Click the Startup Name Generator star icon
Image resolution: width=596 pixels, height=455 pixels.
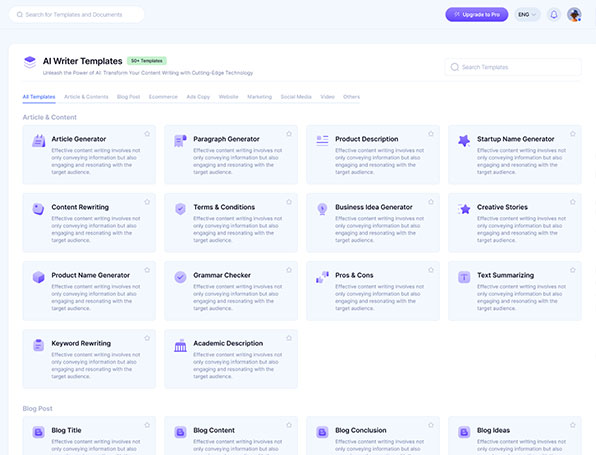(x=464, y=141)
